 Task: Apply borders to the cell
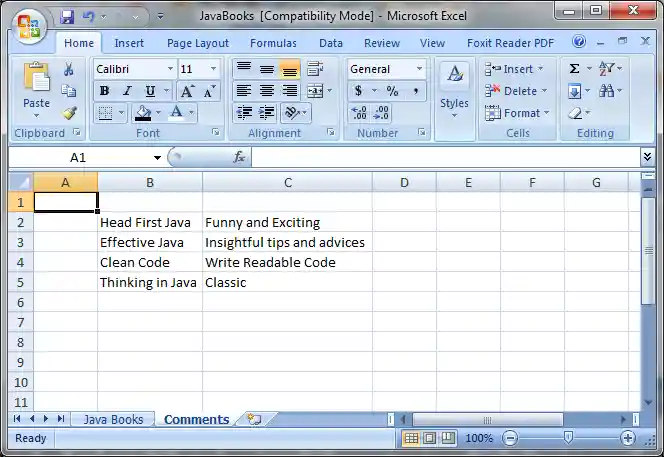coord(105,113)
